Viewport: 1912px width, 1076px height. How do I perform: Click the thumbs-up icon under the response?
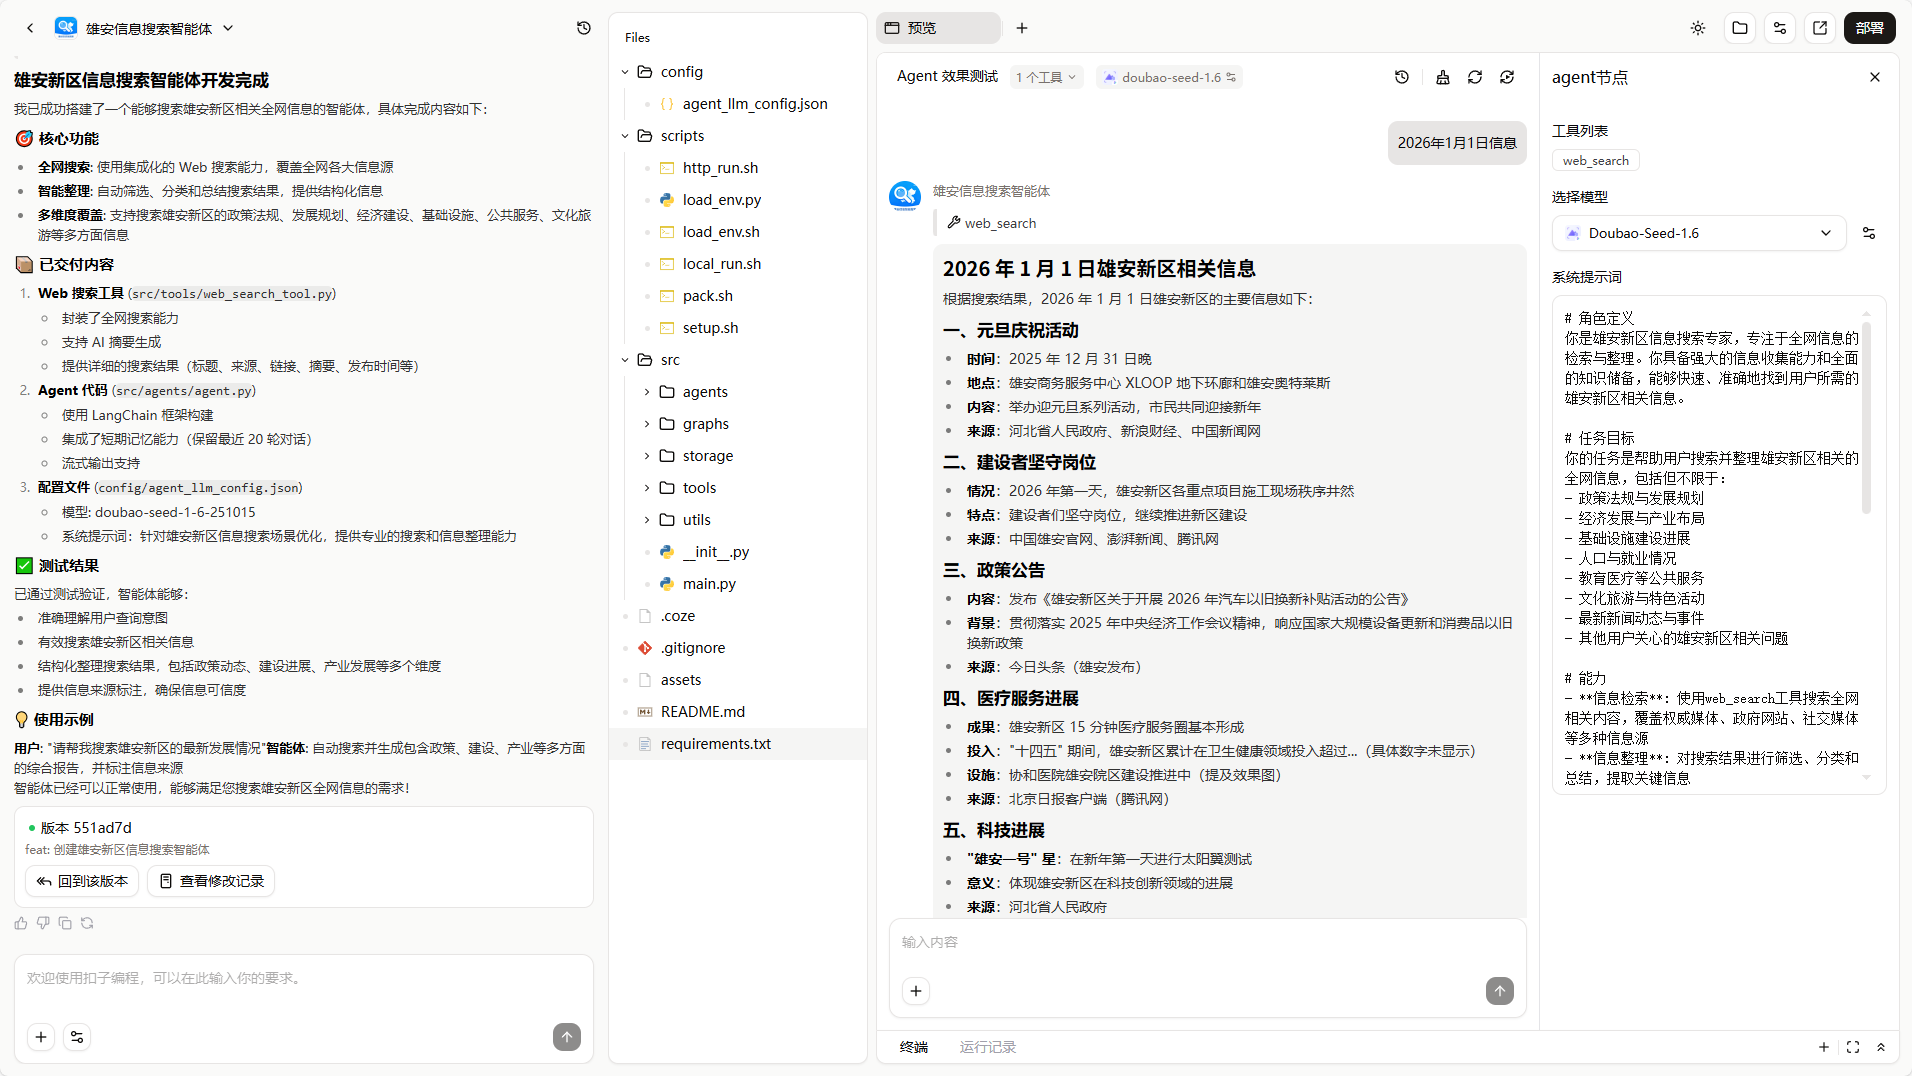pos(21,923)
